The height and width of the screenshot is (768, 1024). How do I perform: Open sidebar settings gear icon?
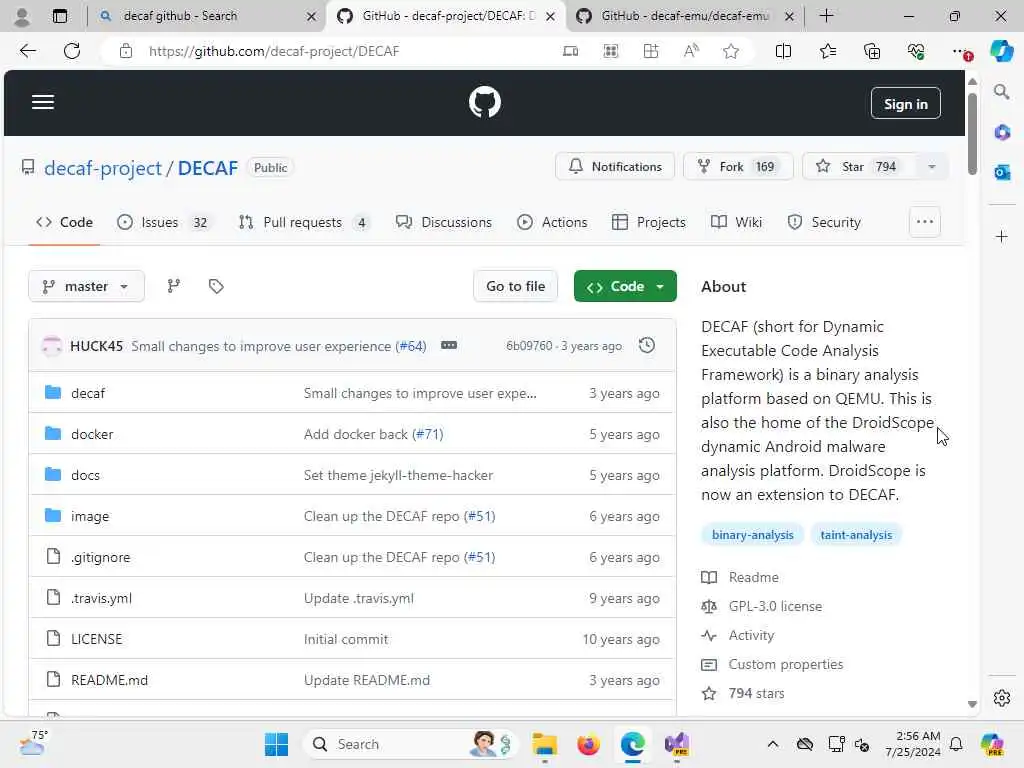1001,698
